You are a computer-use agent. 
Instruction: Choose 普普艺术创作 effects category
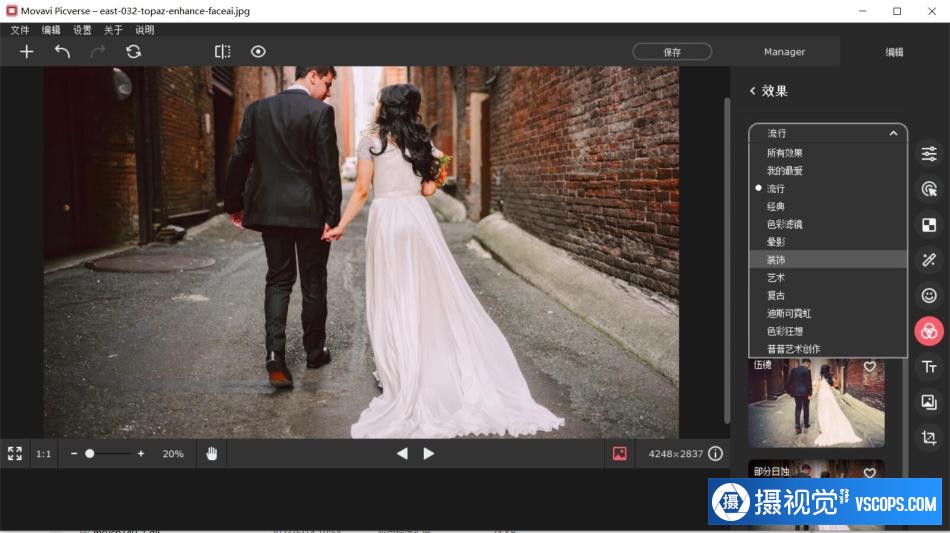coord(828,349)
